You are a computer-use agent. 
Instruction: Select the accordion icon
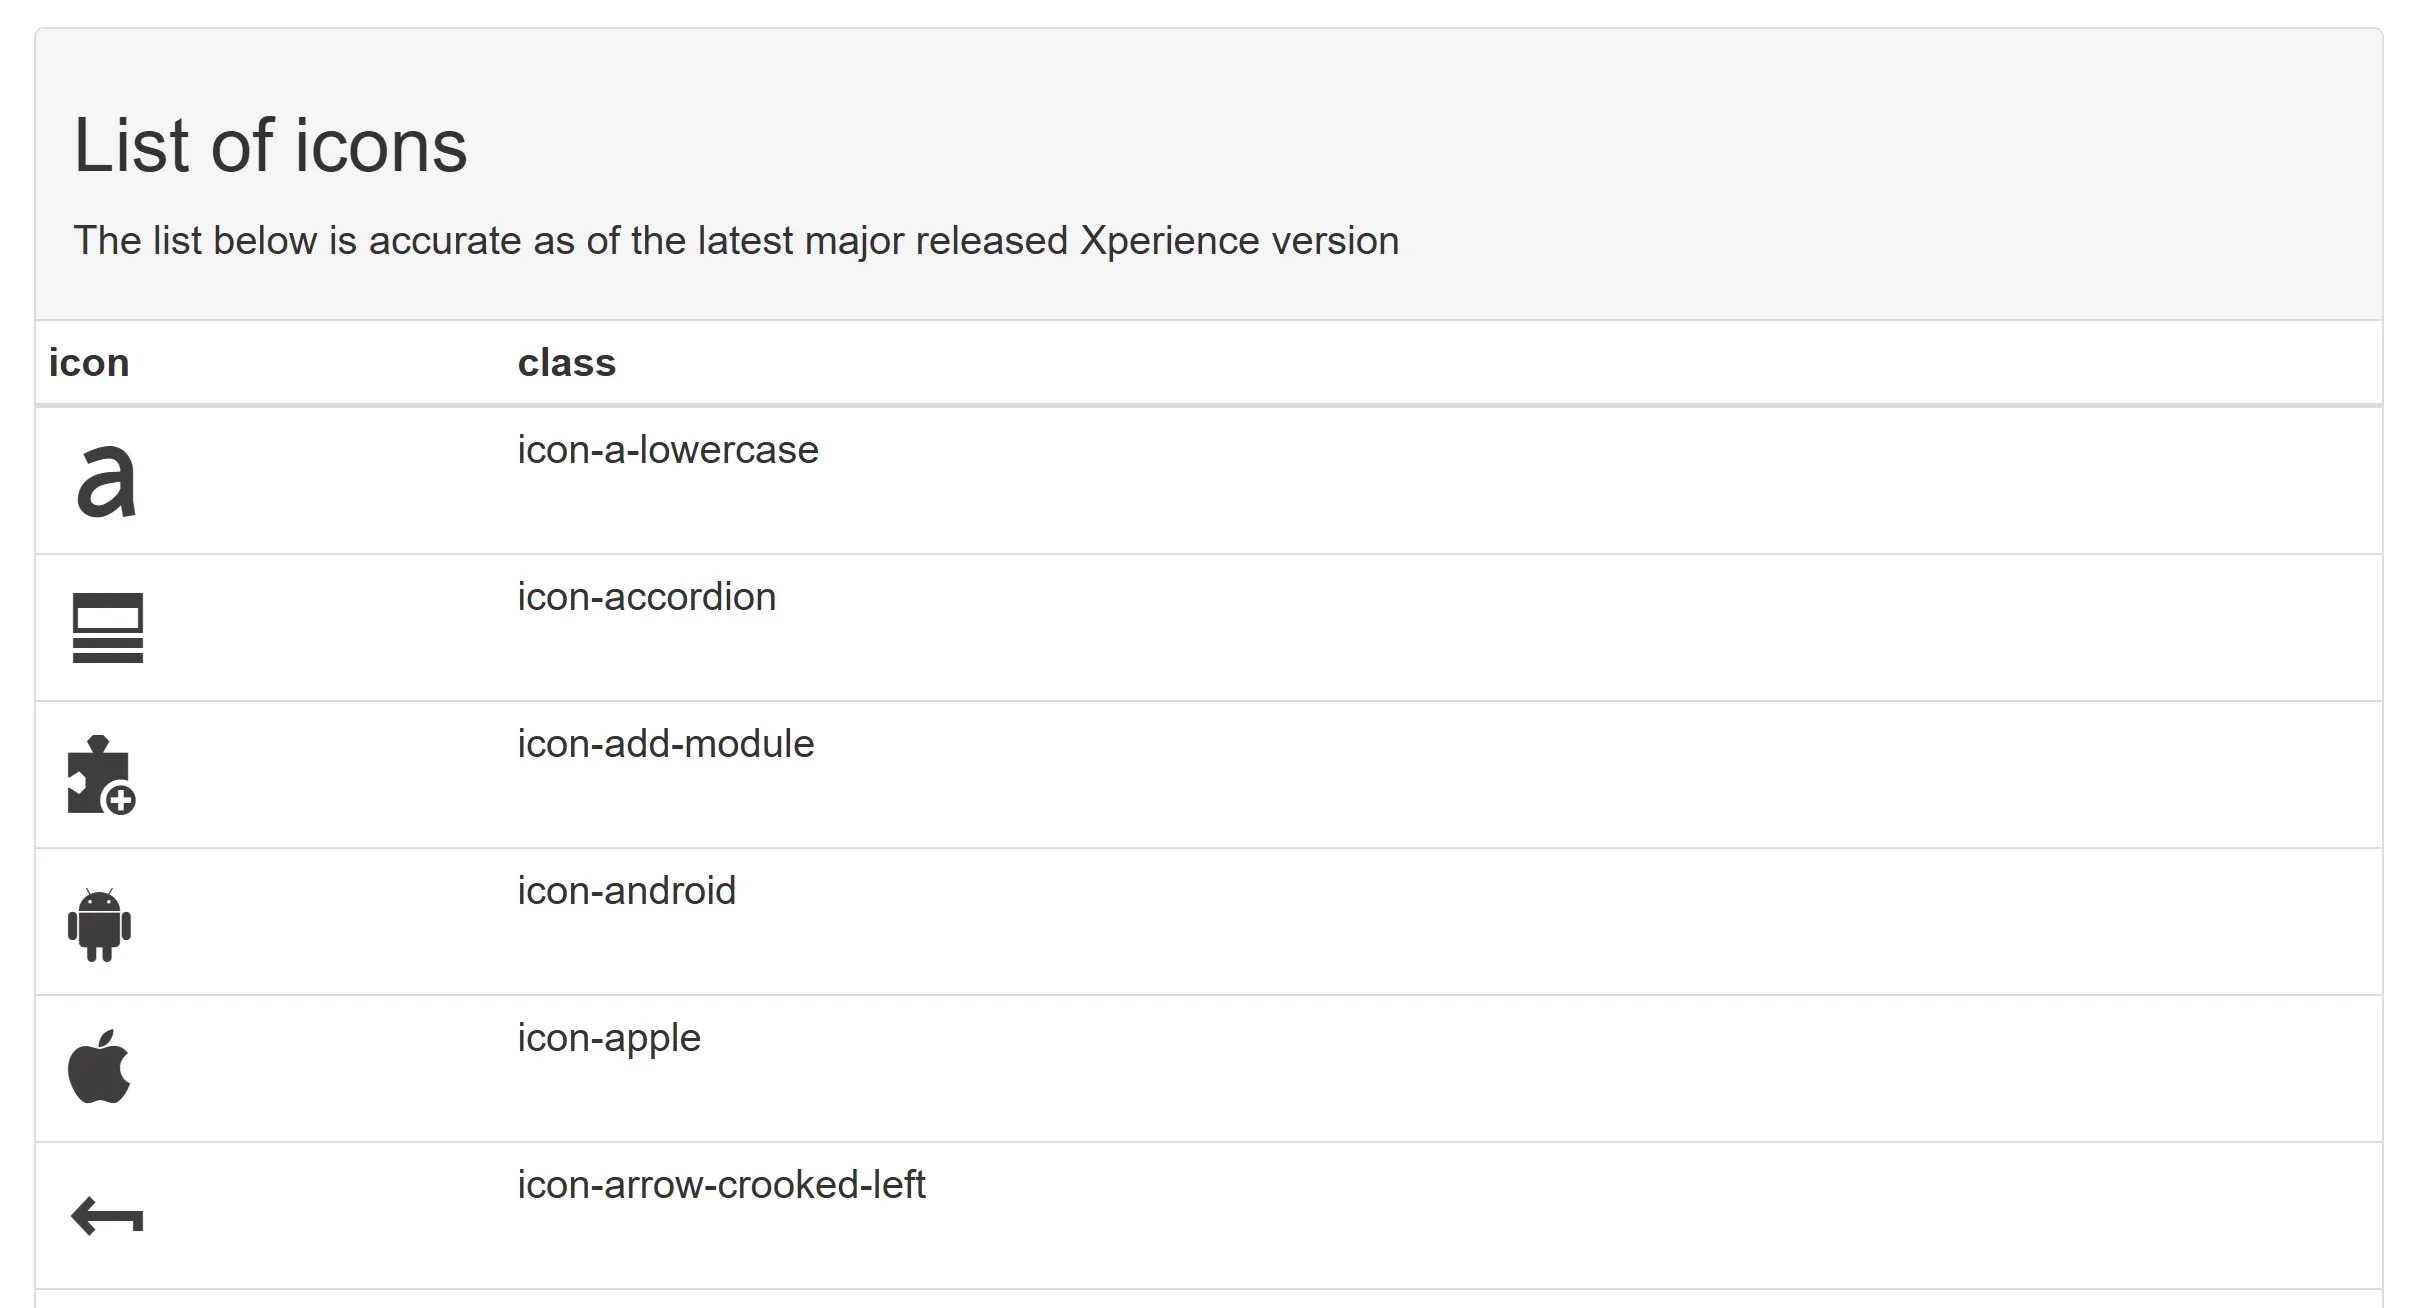(x=108, y=628)
